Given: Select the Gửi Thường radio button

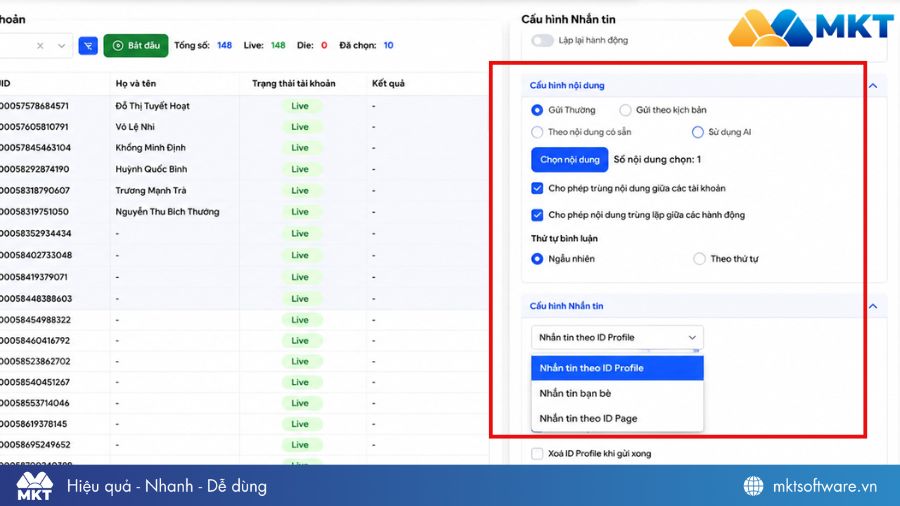Looking at the screenshot, I should tap(537, 110).
